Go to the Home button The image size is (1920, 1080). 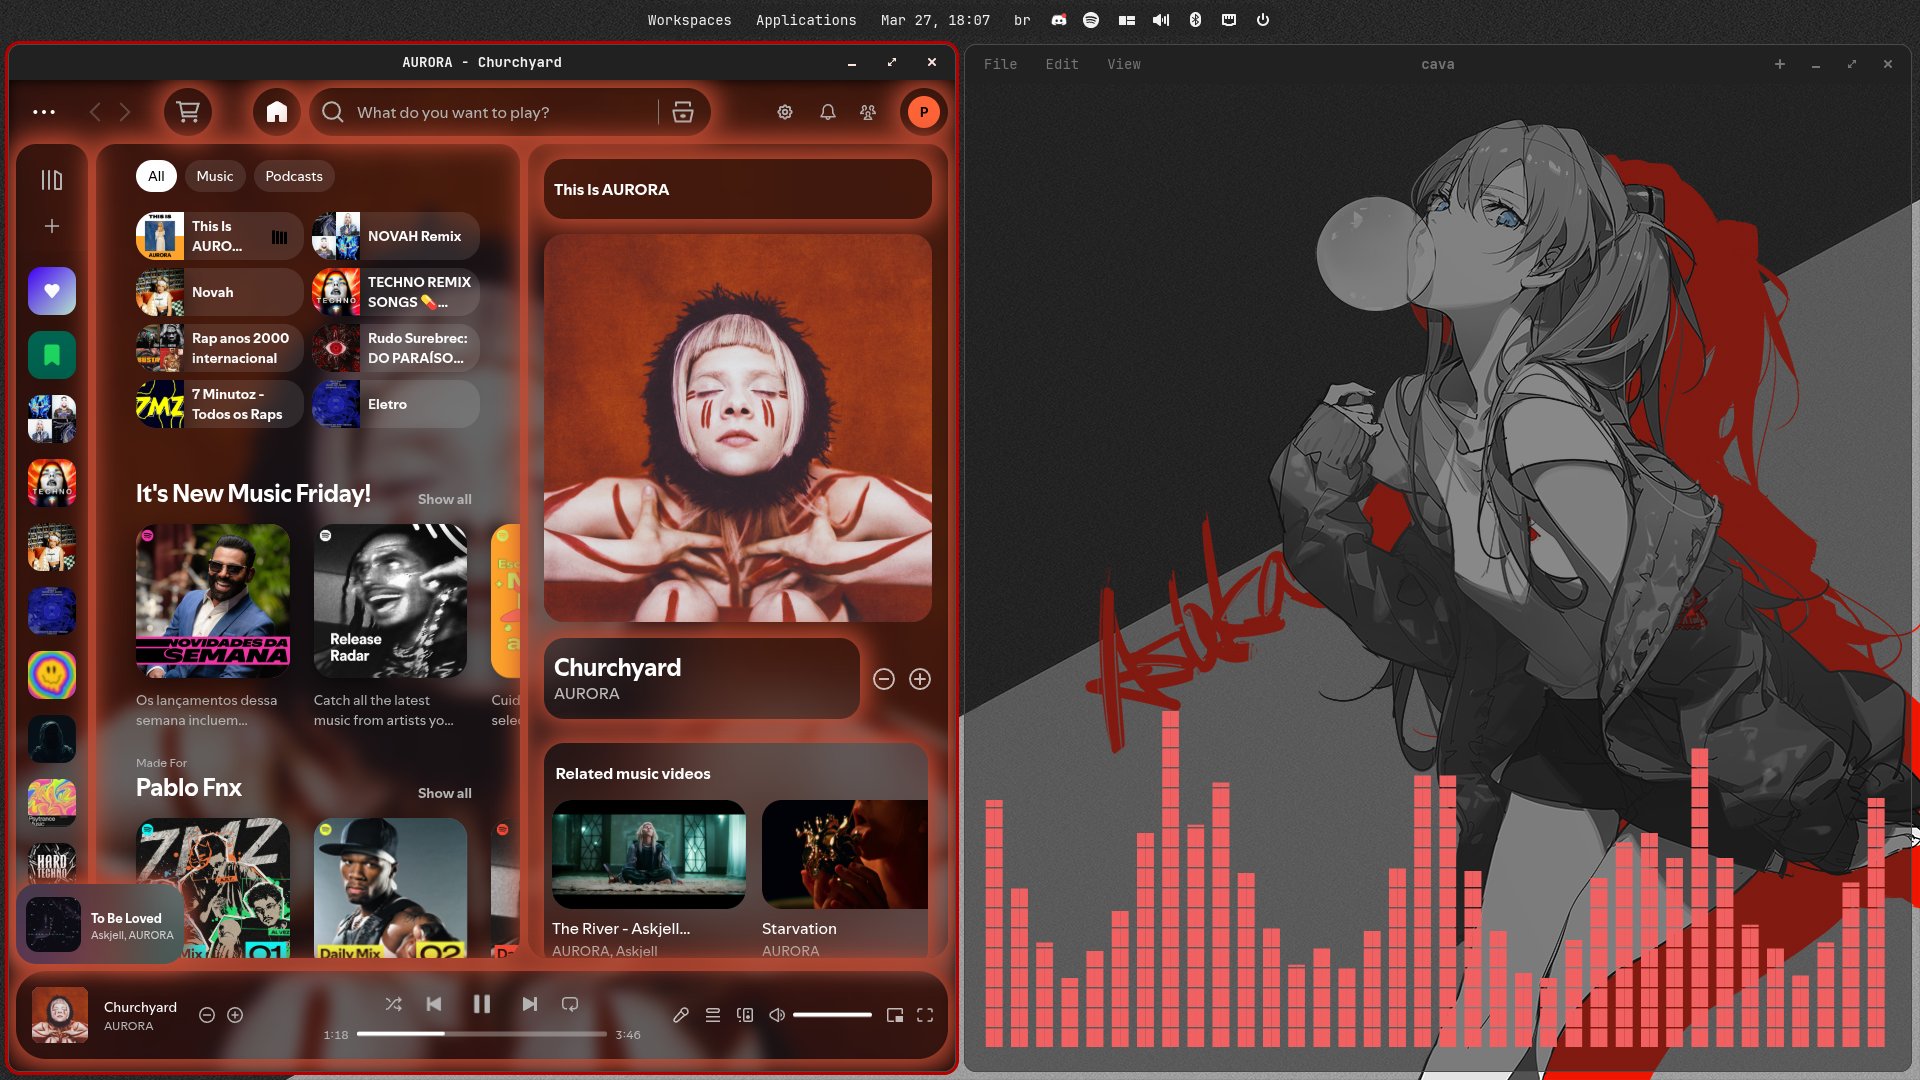coord(277,112)
